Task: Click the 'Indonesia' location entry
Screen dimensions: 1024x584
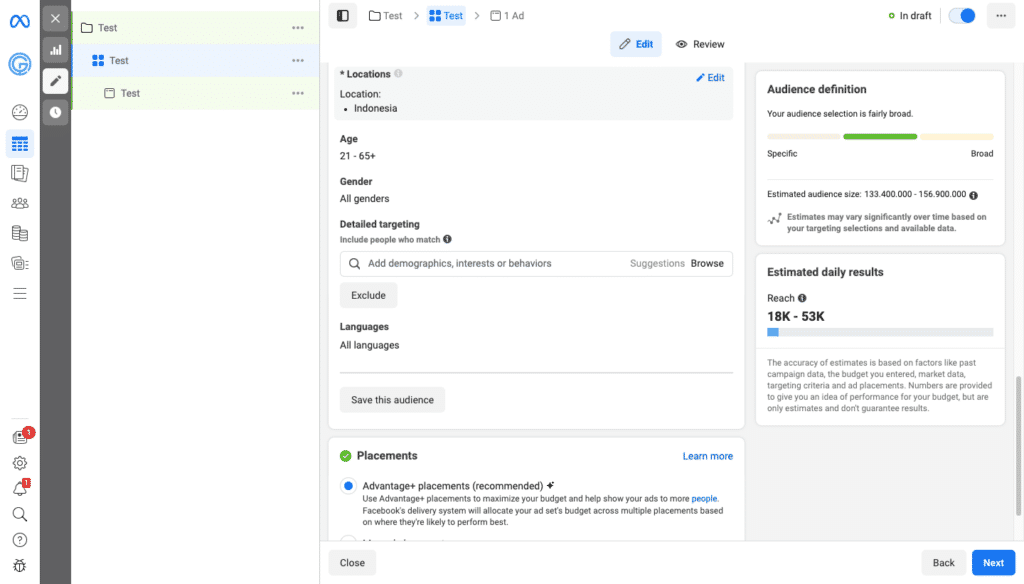Action: (x=376, y=108)
